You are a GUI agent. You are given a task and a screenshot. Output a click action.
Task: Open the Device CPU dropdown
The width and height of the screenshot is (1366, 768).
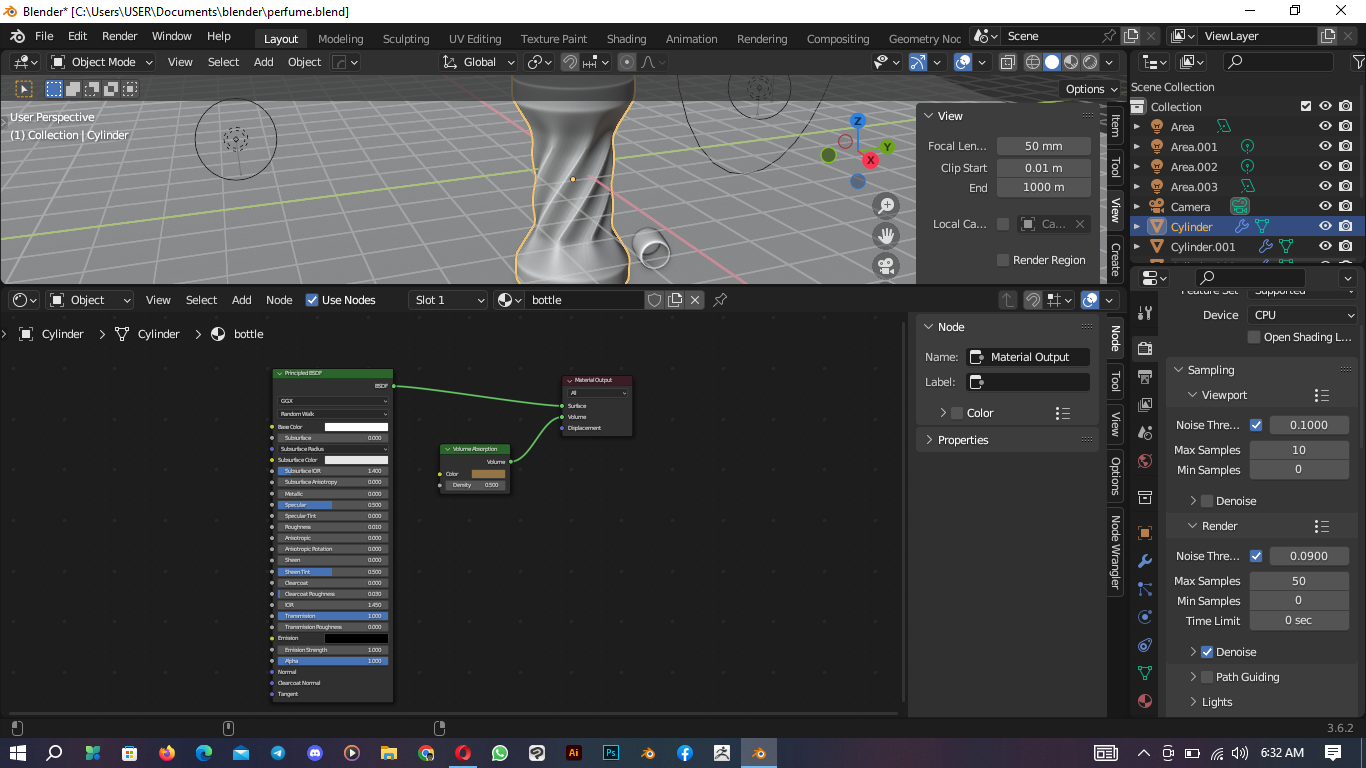pyautogui.click(x=1302, y=315)
